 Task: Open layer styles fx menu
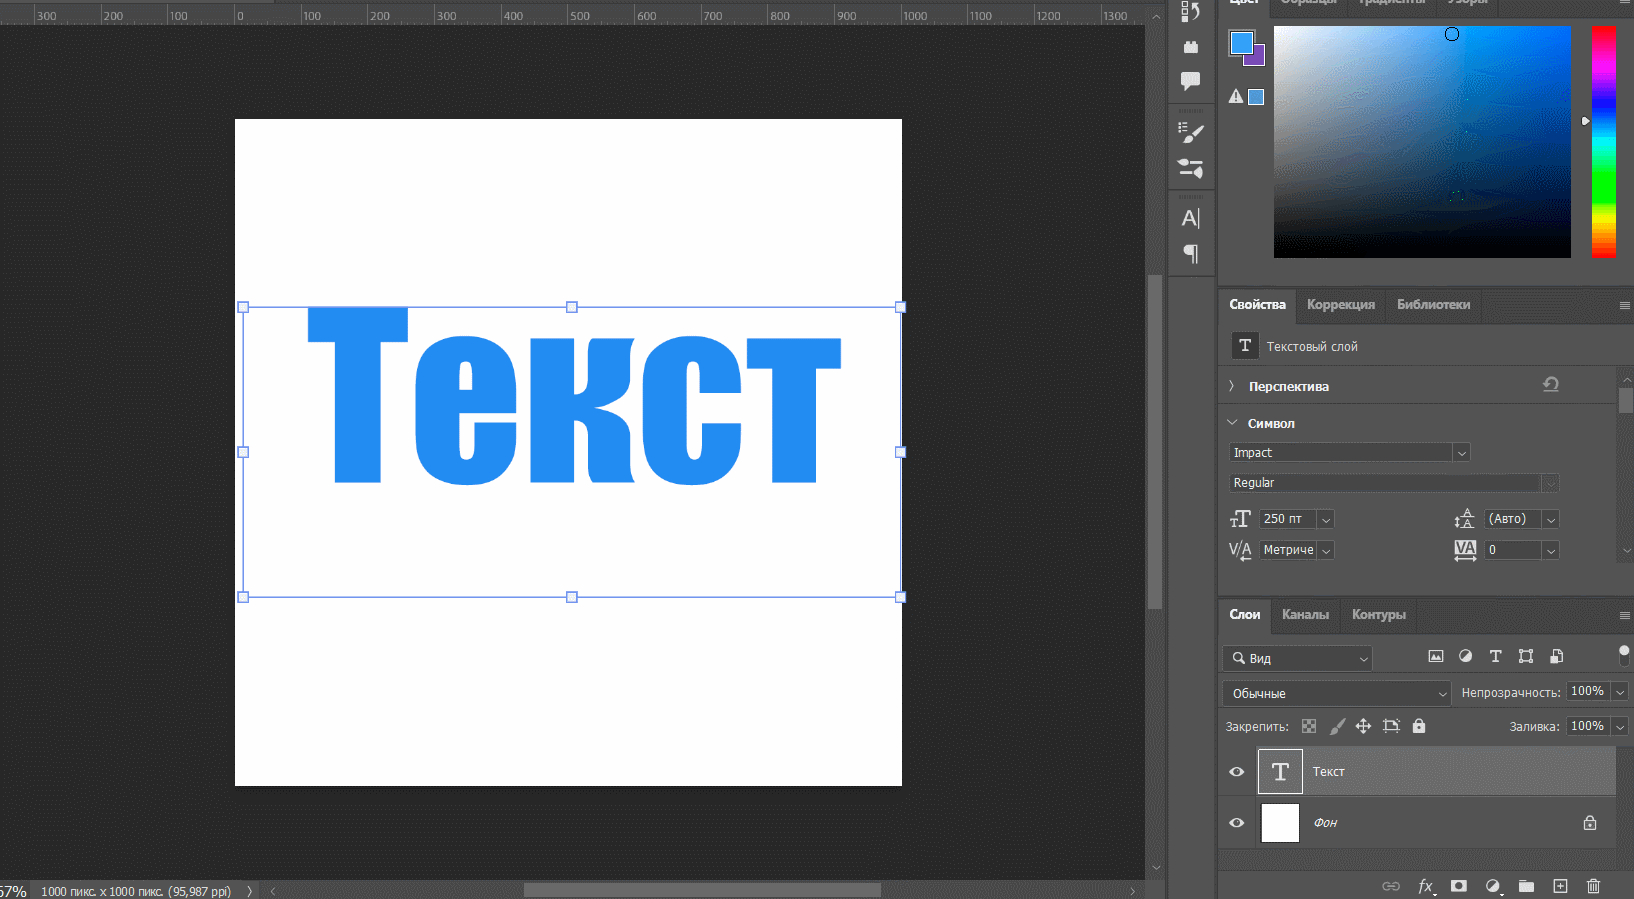click(x=1425, y=886)
